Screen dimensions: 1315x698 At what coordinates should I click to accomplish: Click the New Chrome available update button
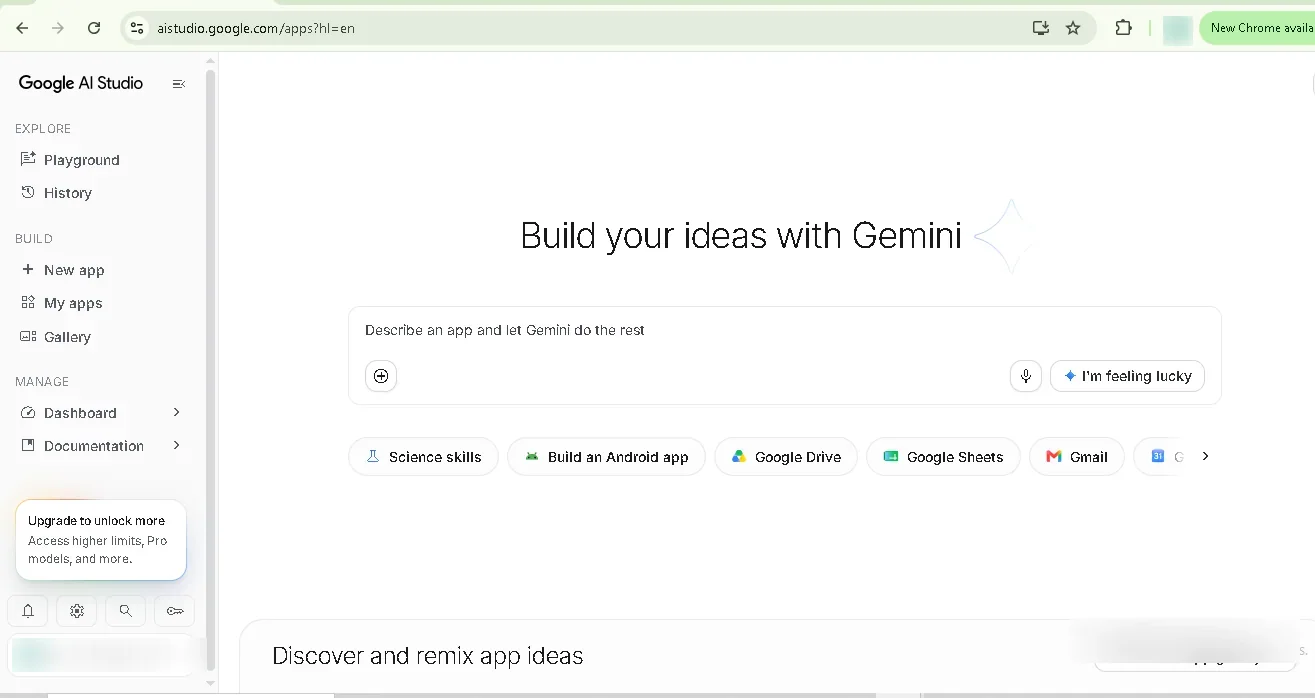tap(1258, 28)
